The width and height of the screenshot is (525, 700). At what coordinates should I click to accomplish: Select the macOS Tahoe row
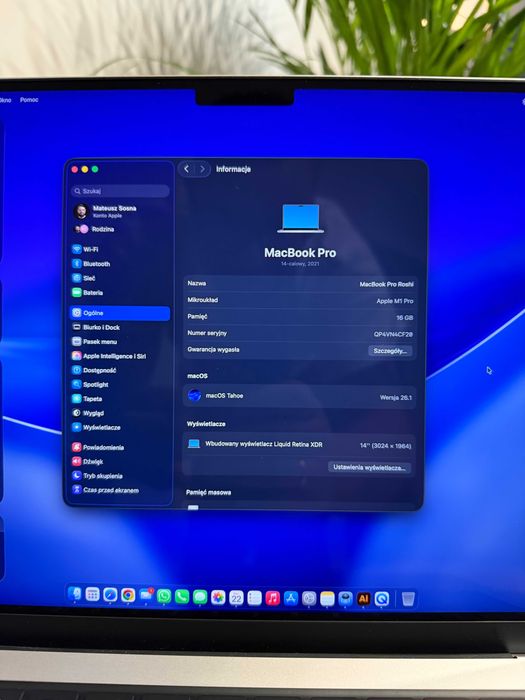coord(300,396)
